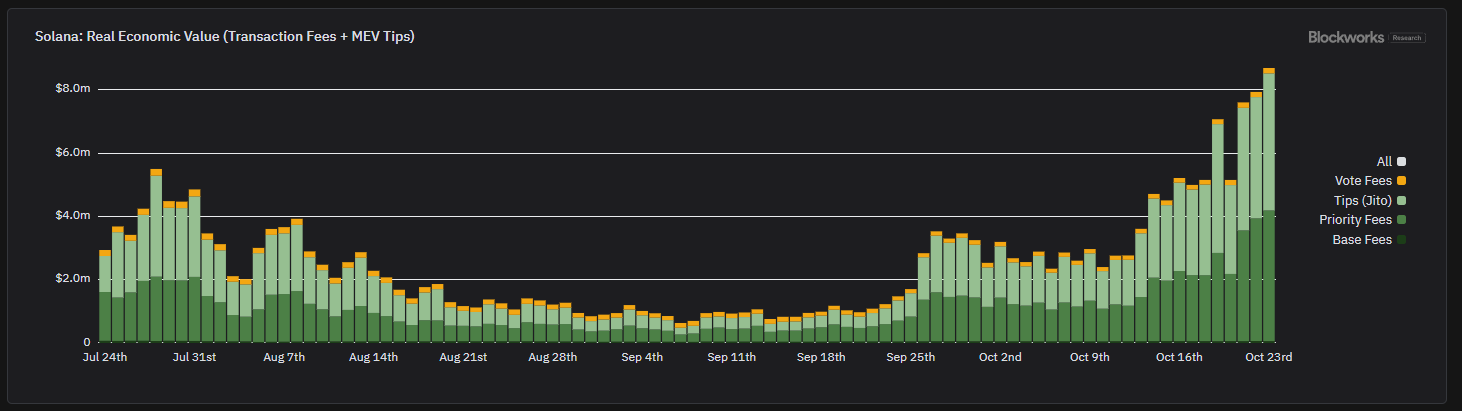1462x411 pixels.
Task: Click the Blockworks logo
Action: click(1346, 37)
